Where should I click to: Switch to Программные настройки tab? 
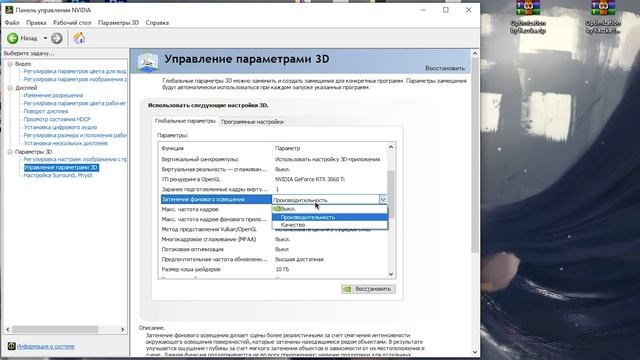(x=252, y=122)
